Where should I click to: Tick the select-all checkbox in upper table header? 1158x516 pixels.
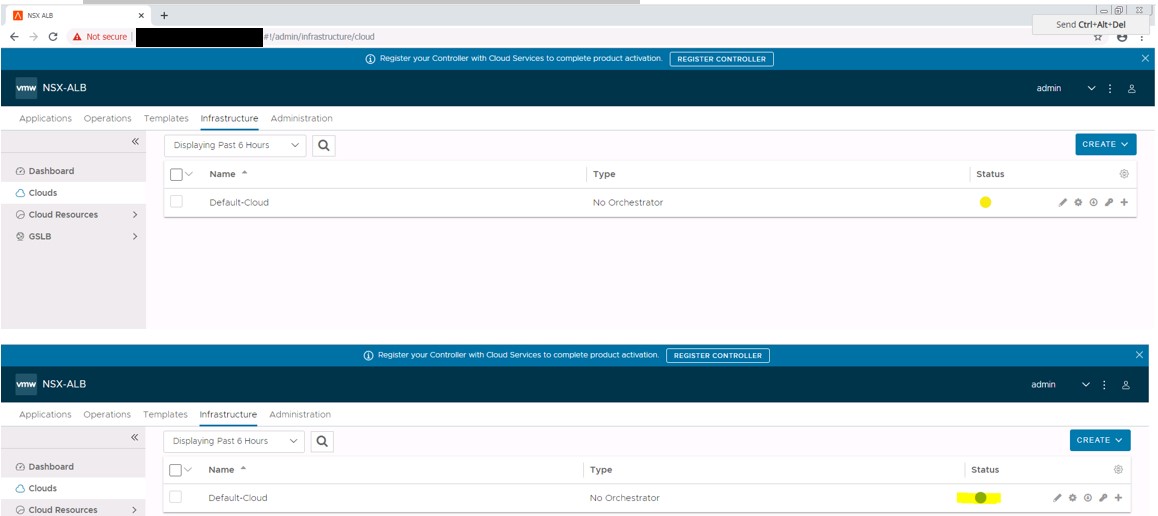click(176, 174)
